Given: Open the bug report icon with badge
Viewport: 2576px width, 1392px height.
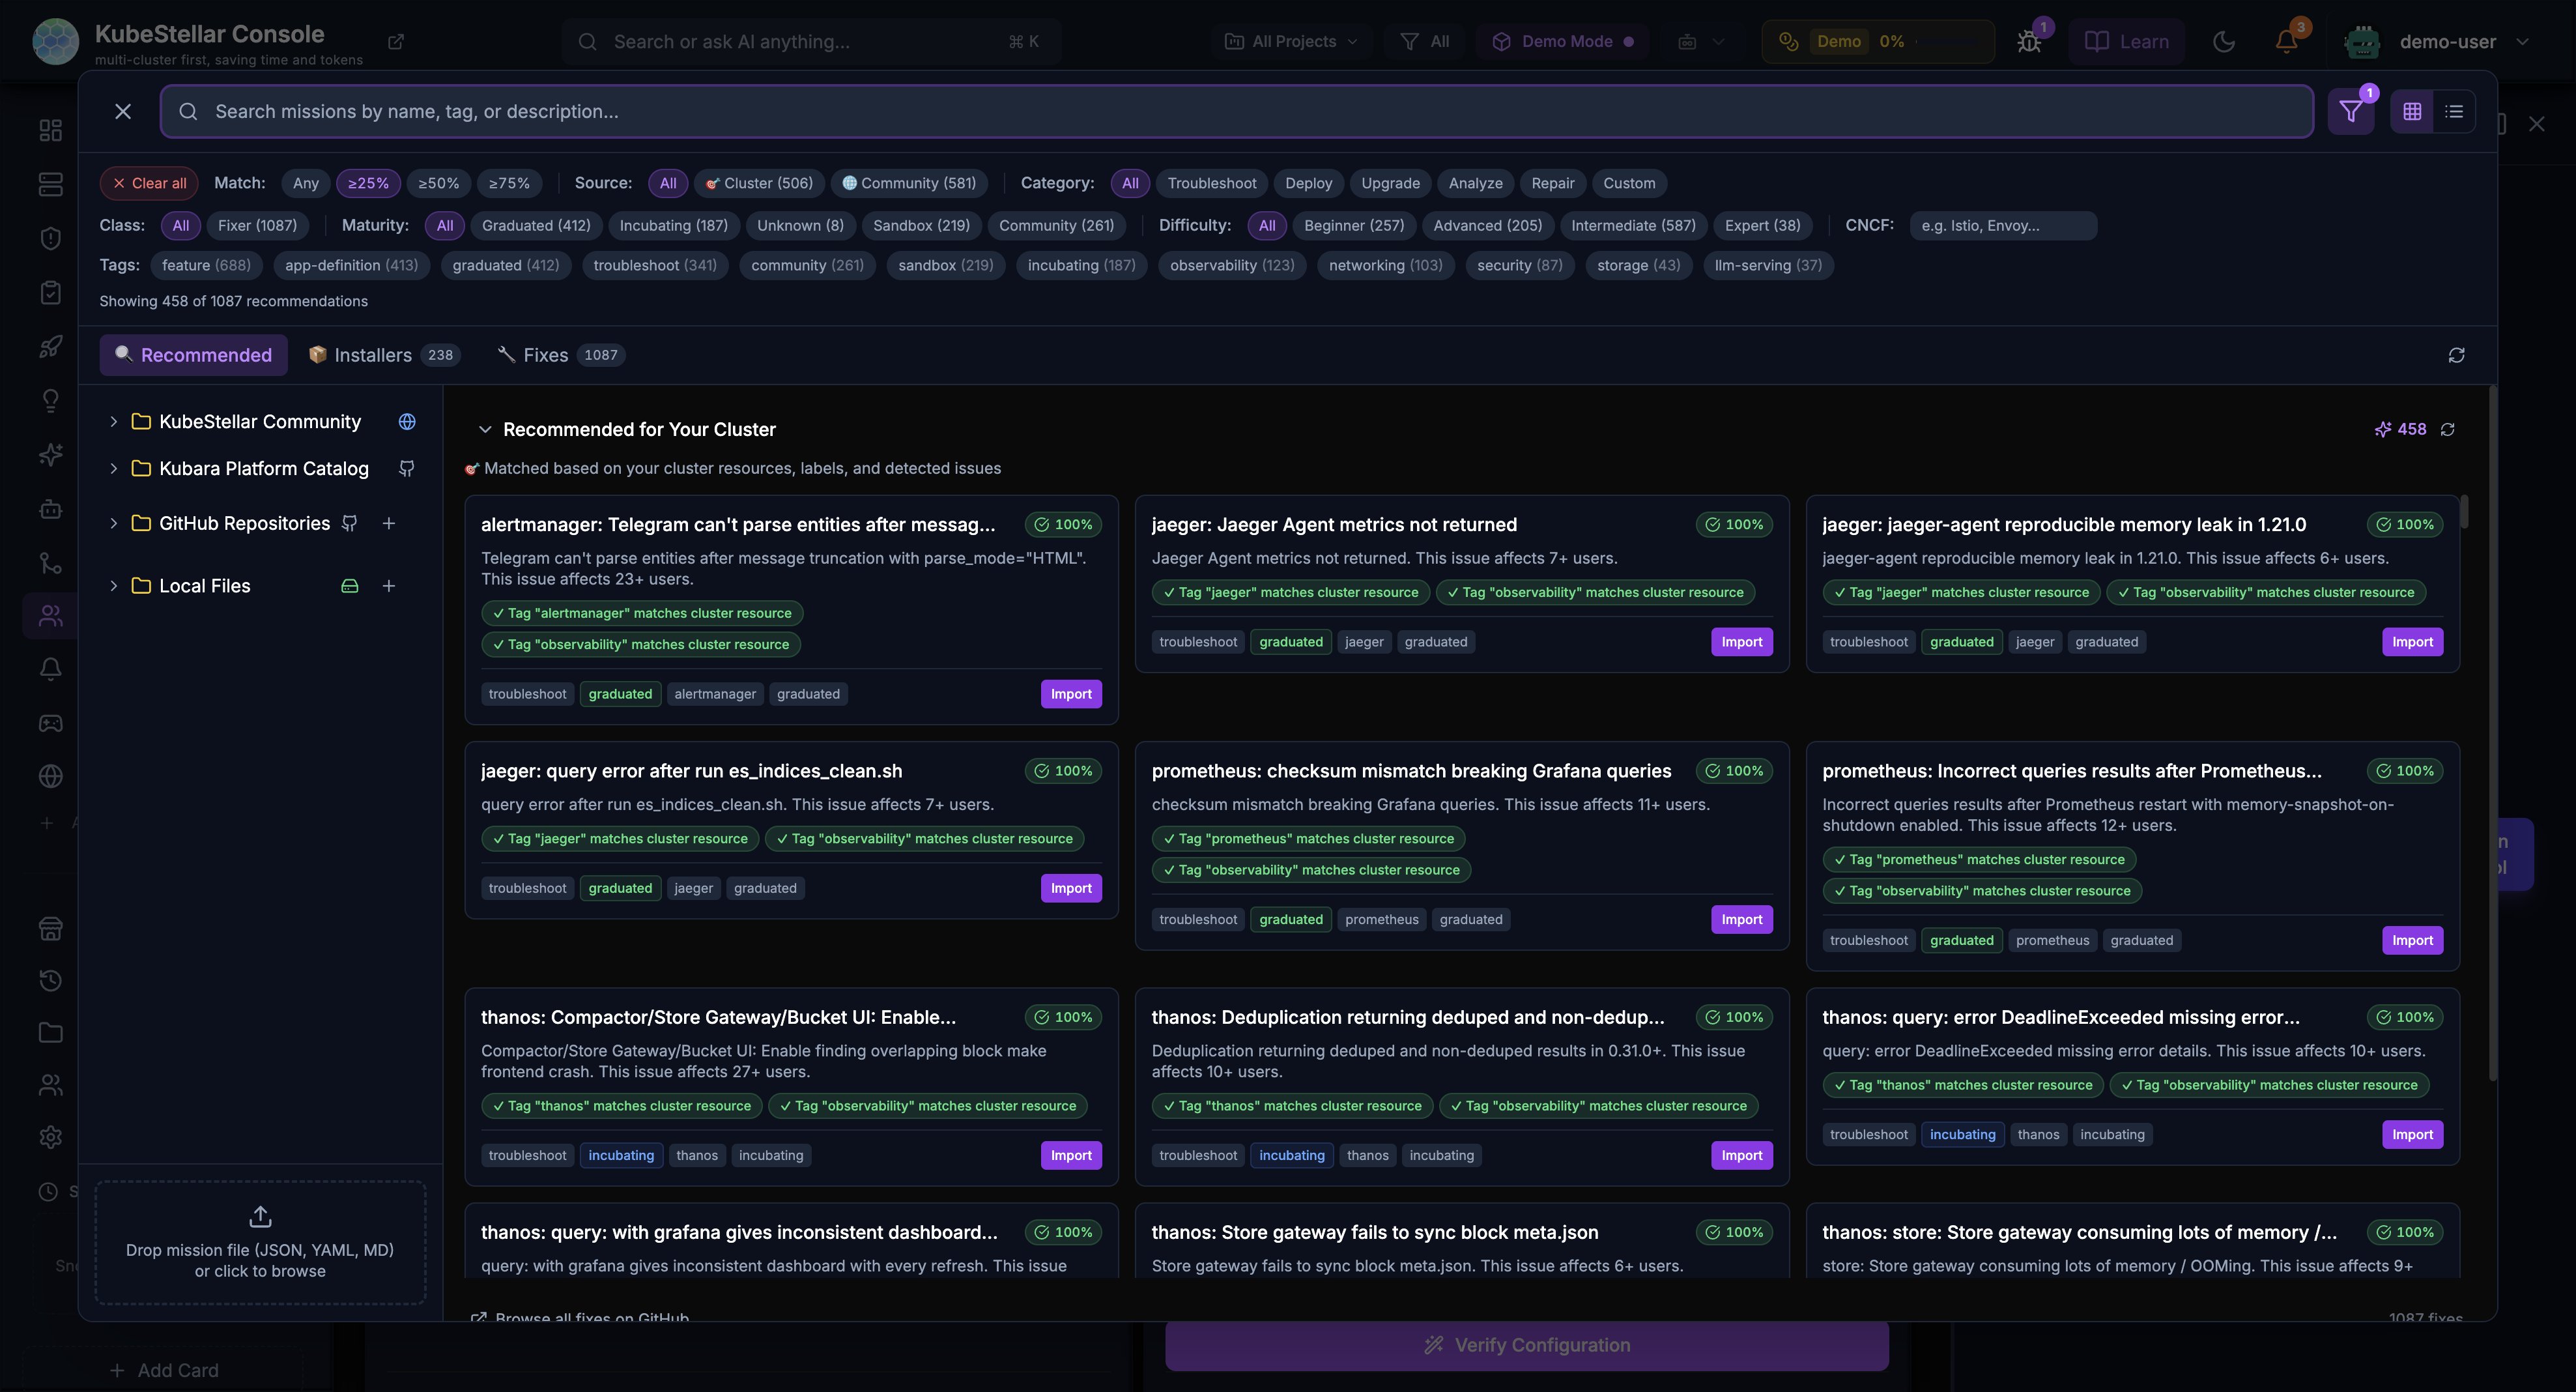Looking at the screenshot, I should [2029, 41].
